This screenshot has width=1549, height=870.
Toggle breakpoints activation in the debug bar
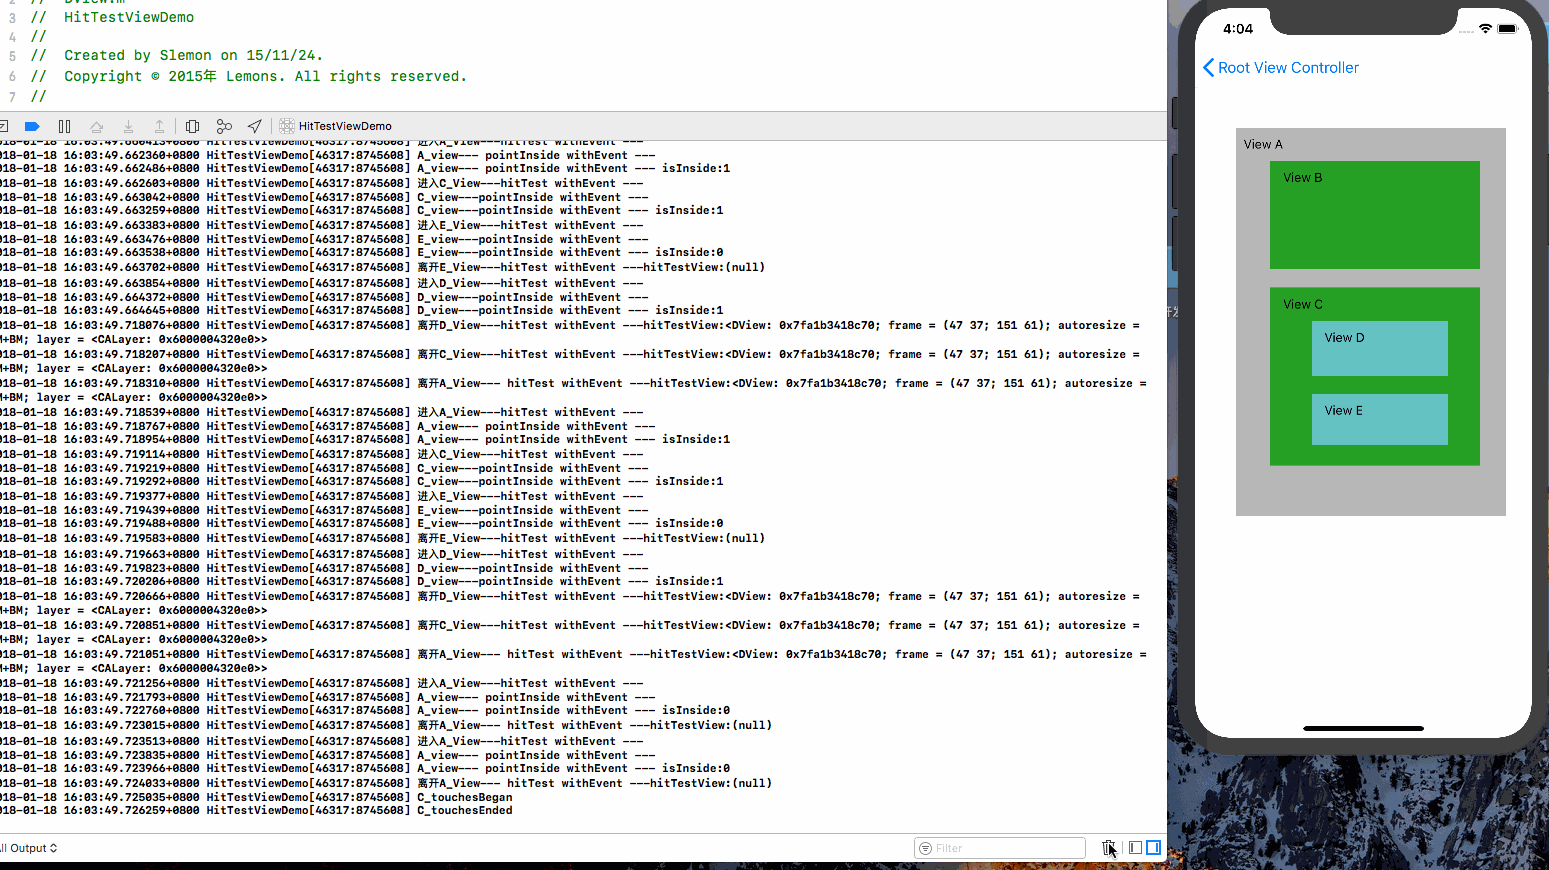[x=32, y=126]
